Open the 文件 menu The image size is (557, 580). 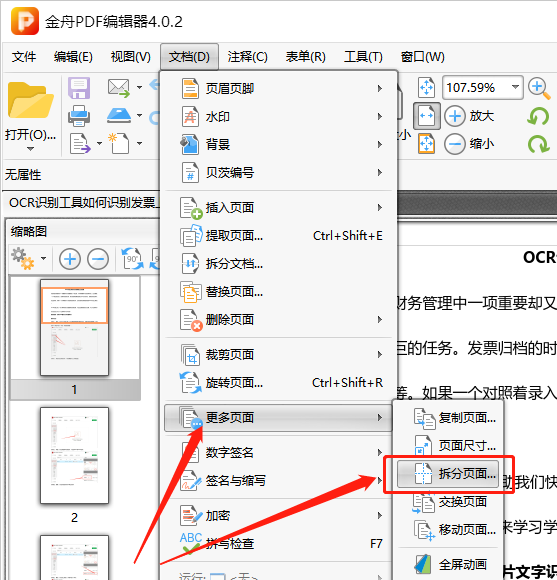24,57
